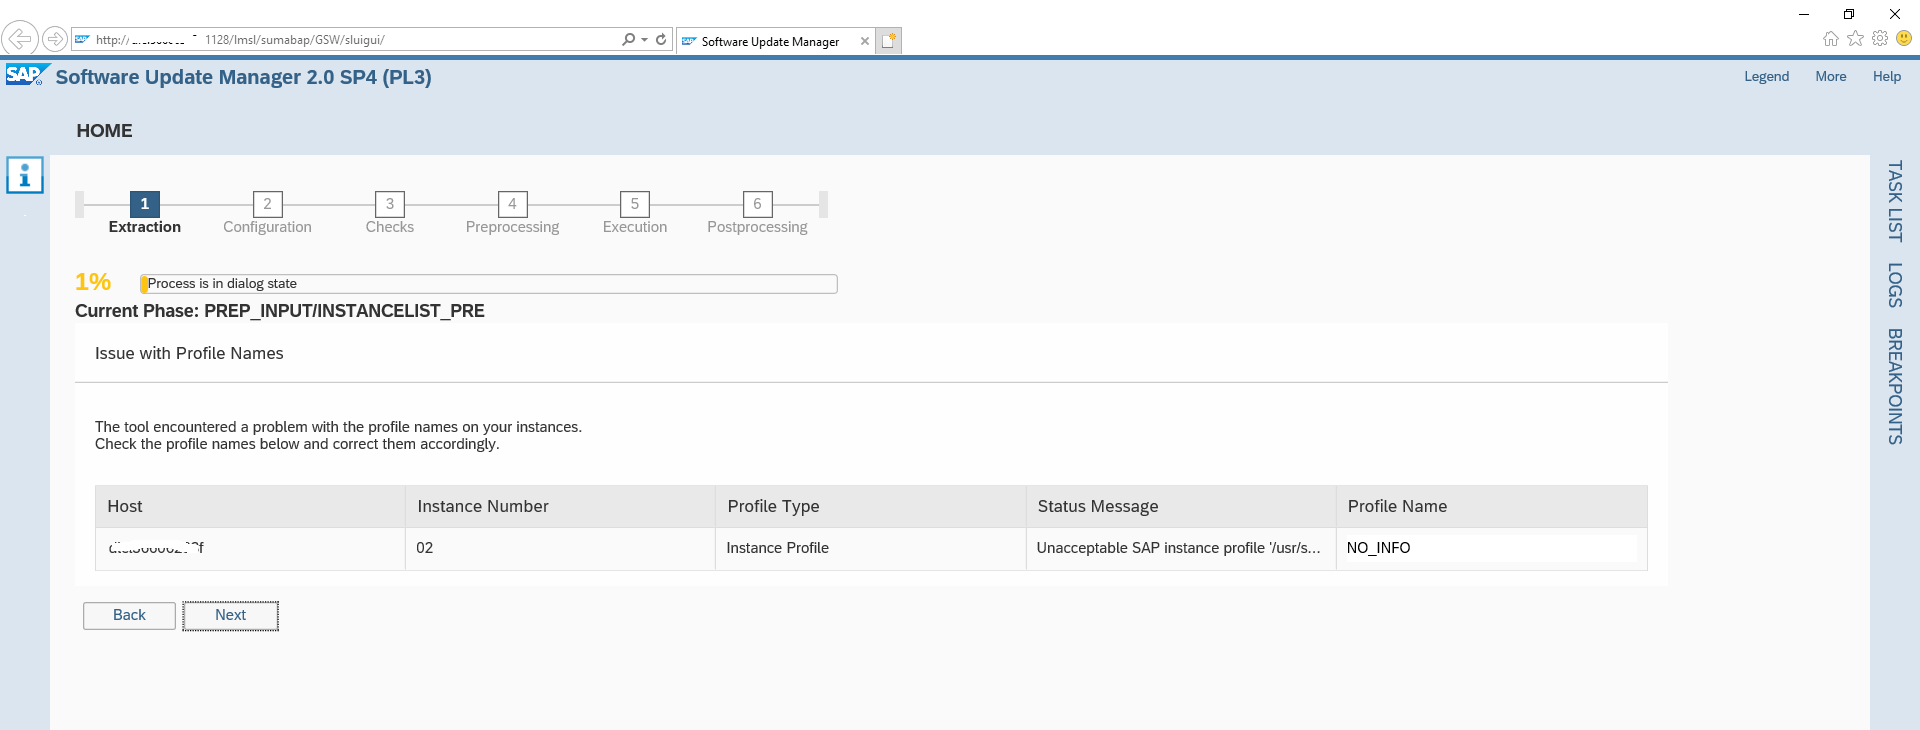Click the progress bar showing dialog state
This screenshot has width=1920, height=730.
click(x=489, y=284)
